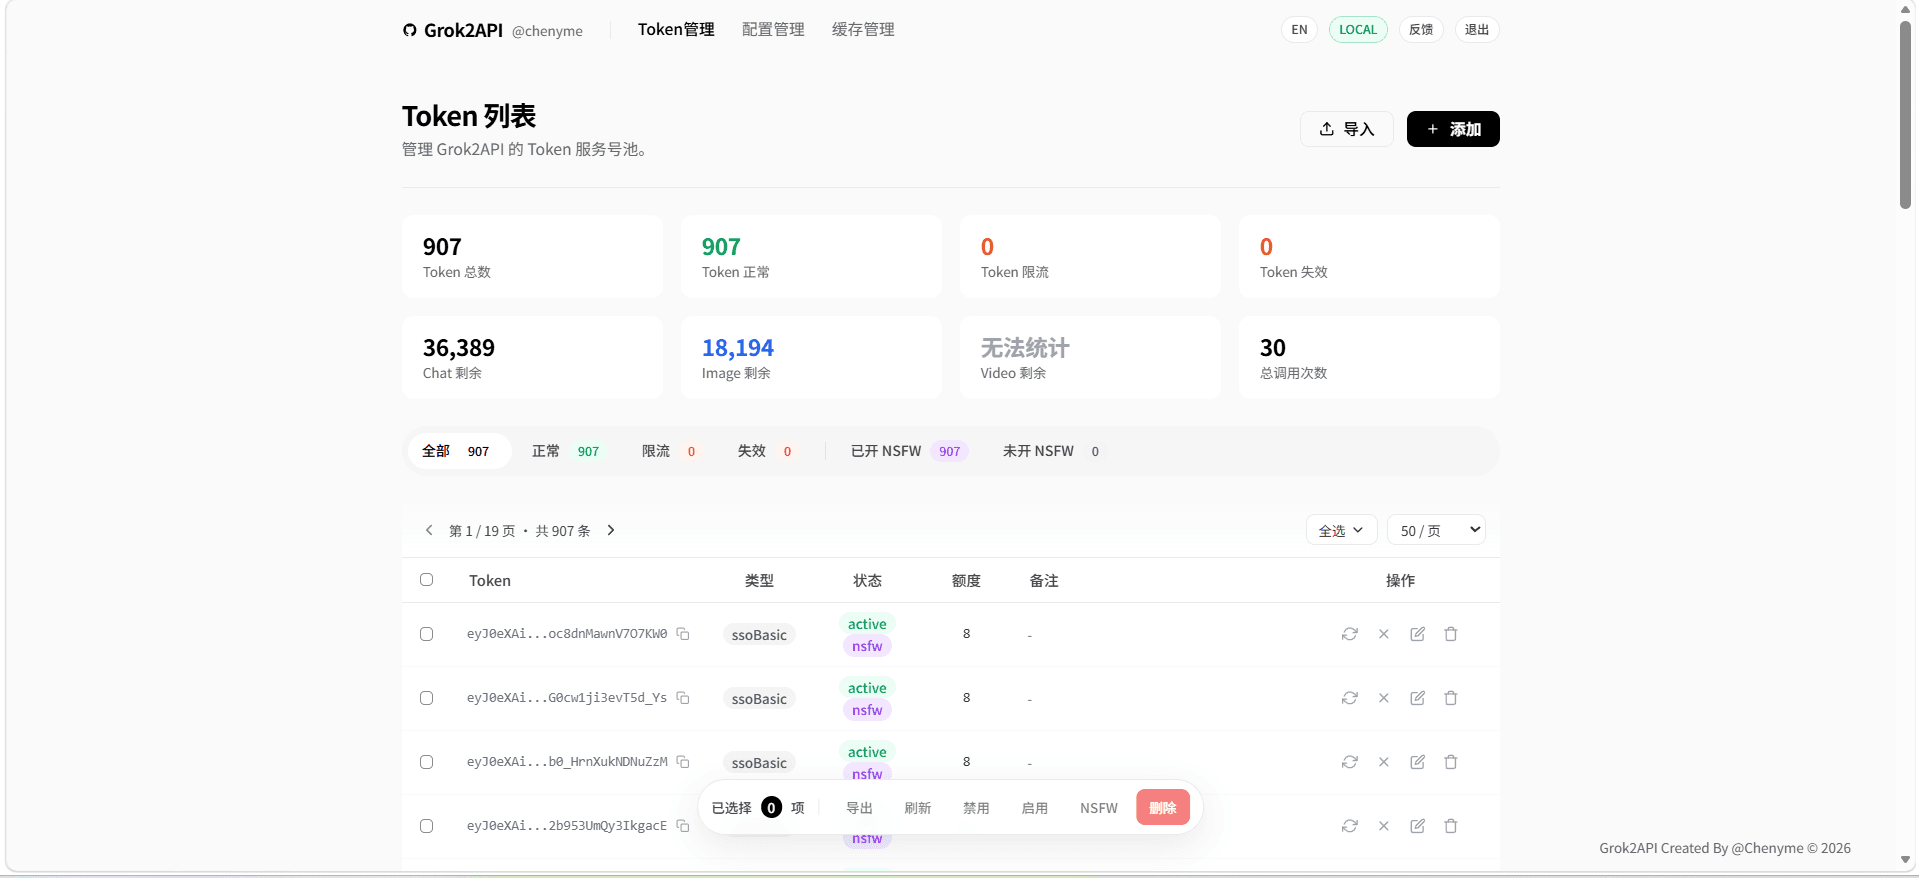Click the 添加 add button
The width and height of the screenshot is (1919, 878).
(1453, 129)
